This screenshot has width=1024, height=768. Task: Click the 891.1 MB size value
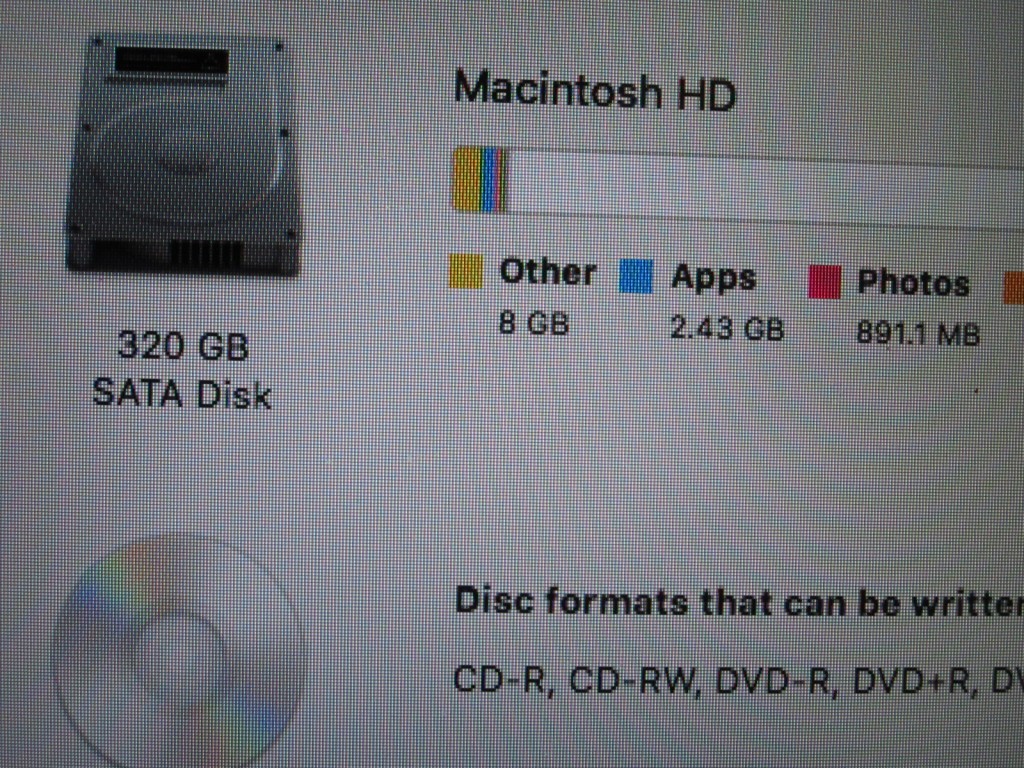(918, 334)
